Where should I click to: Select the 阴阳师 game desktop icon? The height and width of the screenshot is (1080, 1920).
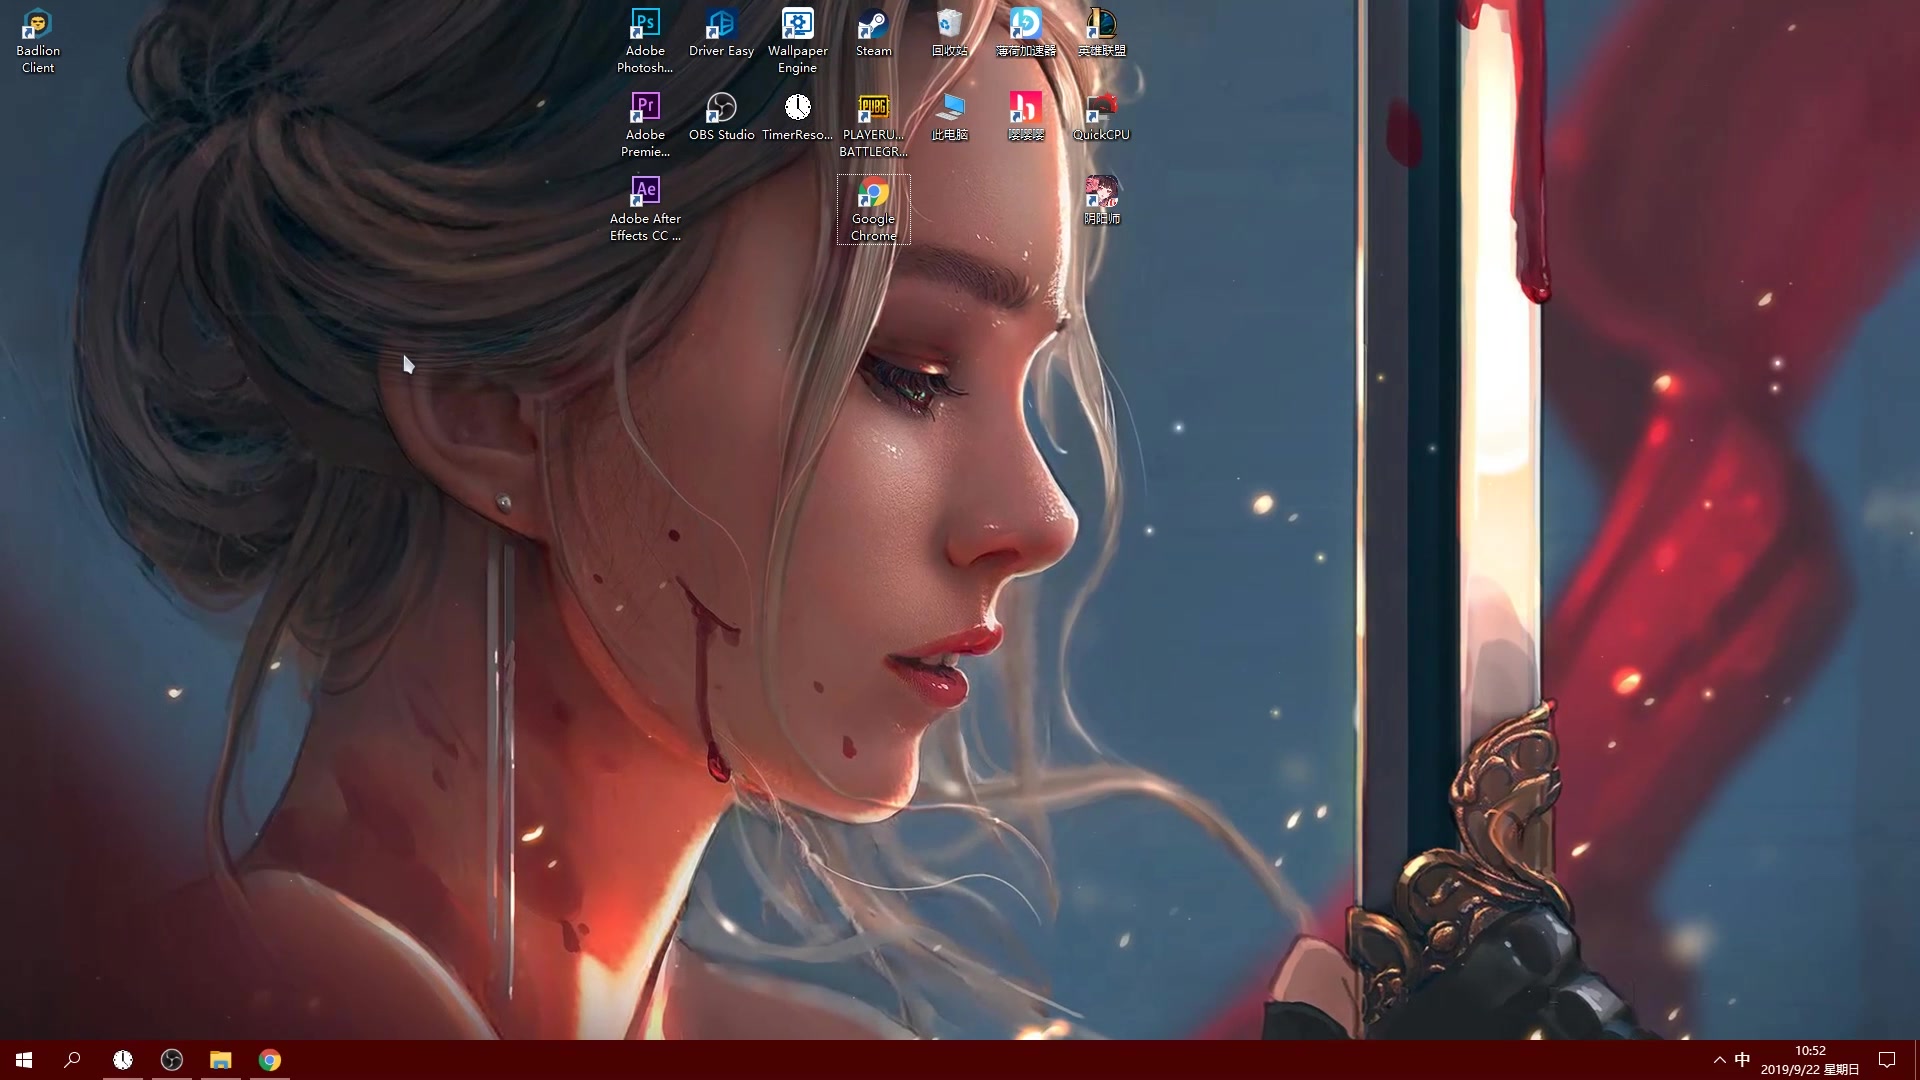click(1101, 200)
